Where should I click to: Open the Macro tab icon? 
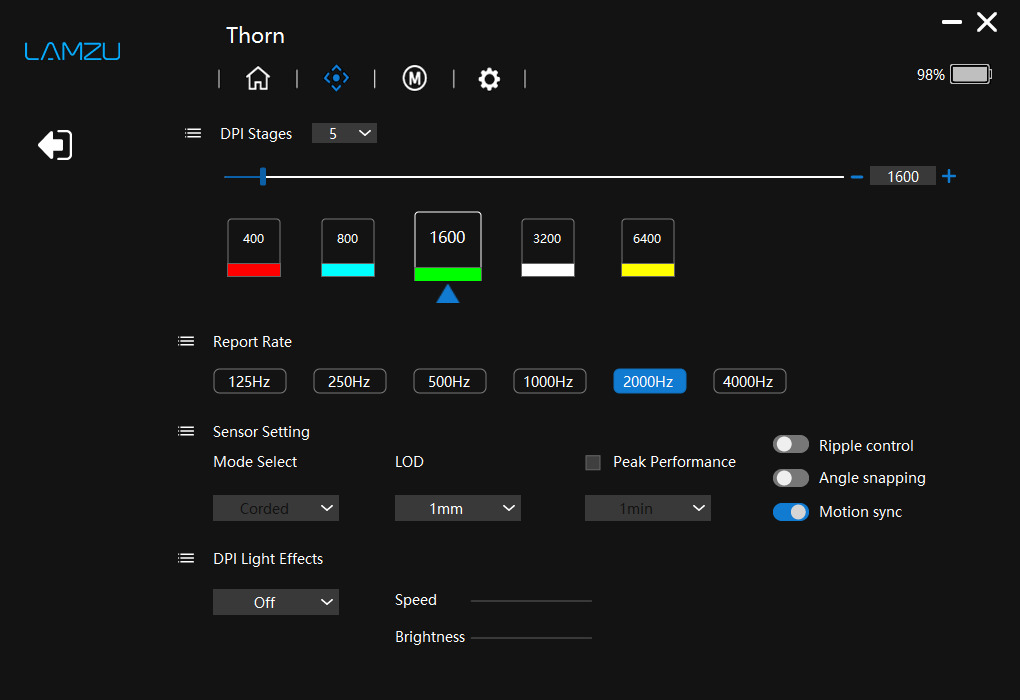click(x=414, y=78)
